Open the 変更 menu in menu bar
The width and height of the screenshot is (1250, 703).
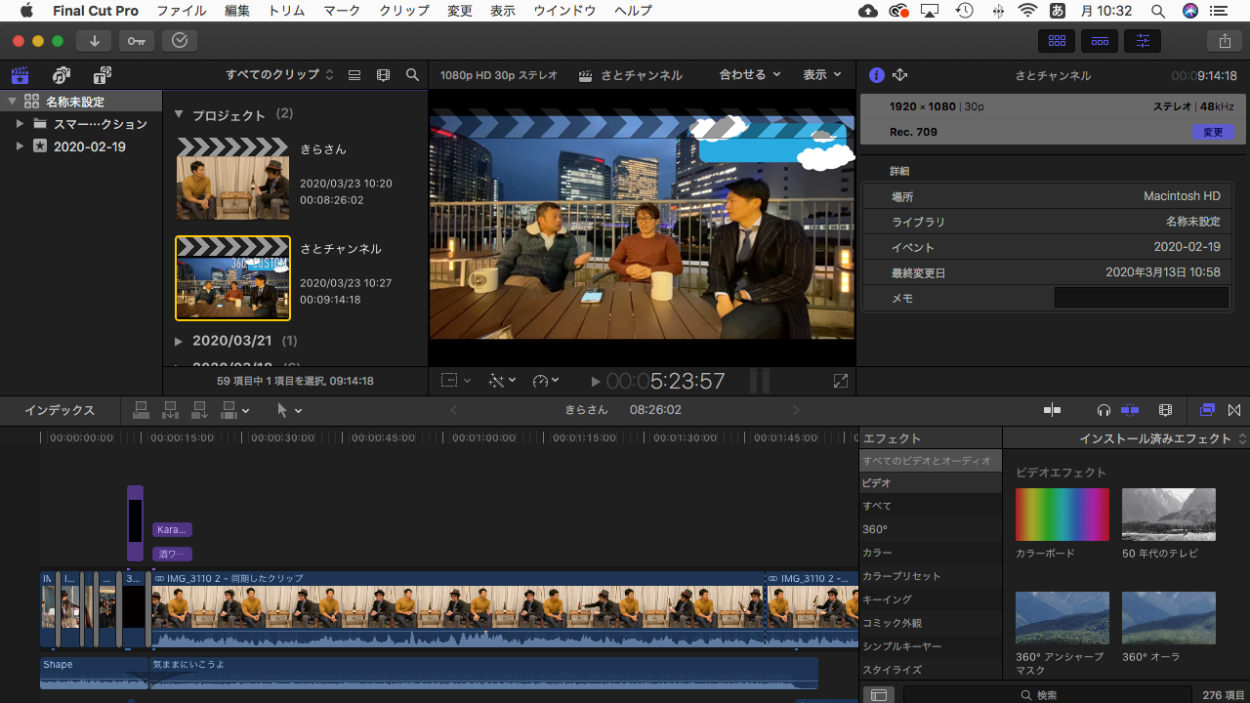click(x=459, y=11)
